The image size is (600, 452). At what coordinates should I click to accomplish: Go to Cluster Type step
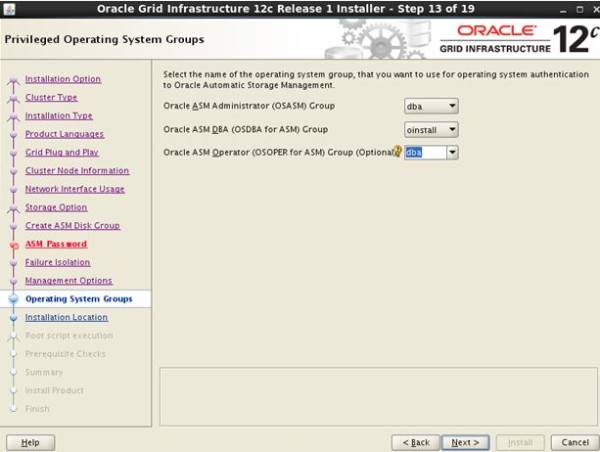coord(51,97)
